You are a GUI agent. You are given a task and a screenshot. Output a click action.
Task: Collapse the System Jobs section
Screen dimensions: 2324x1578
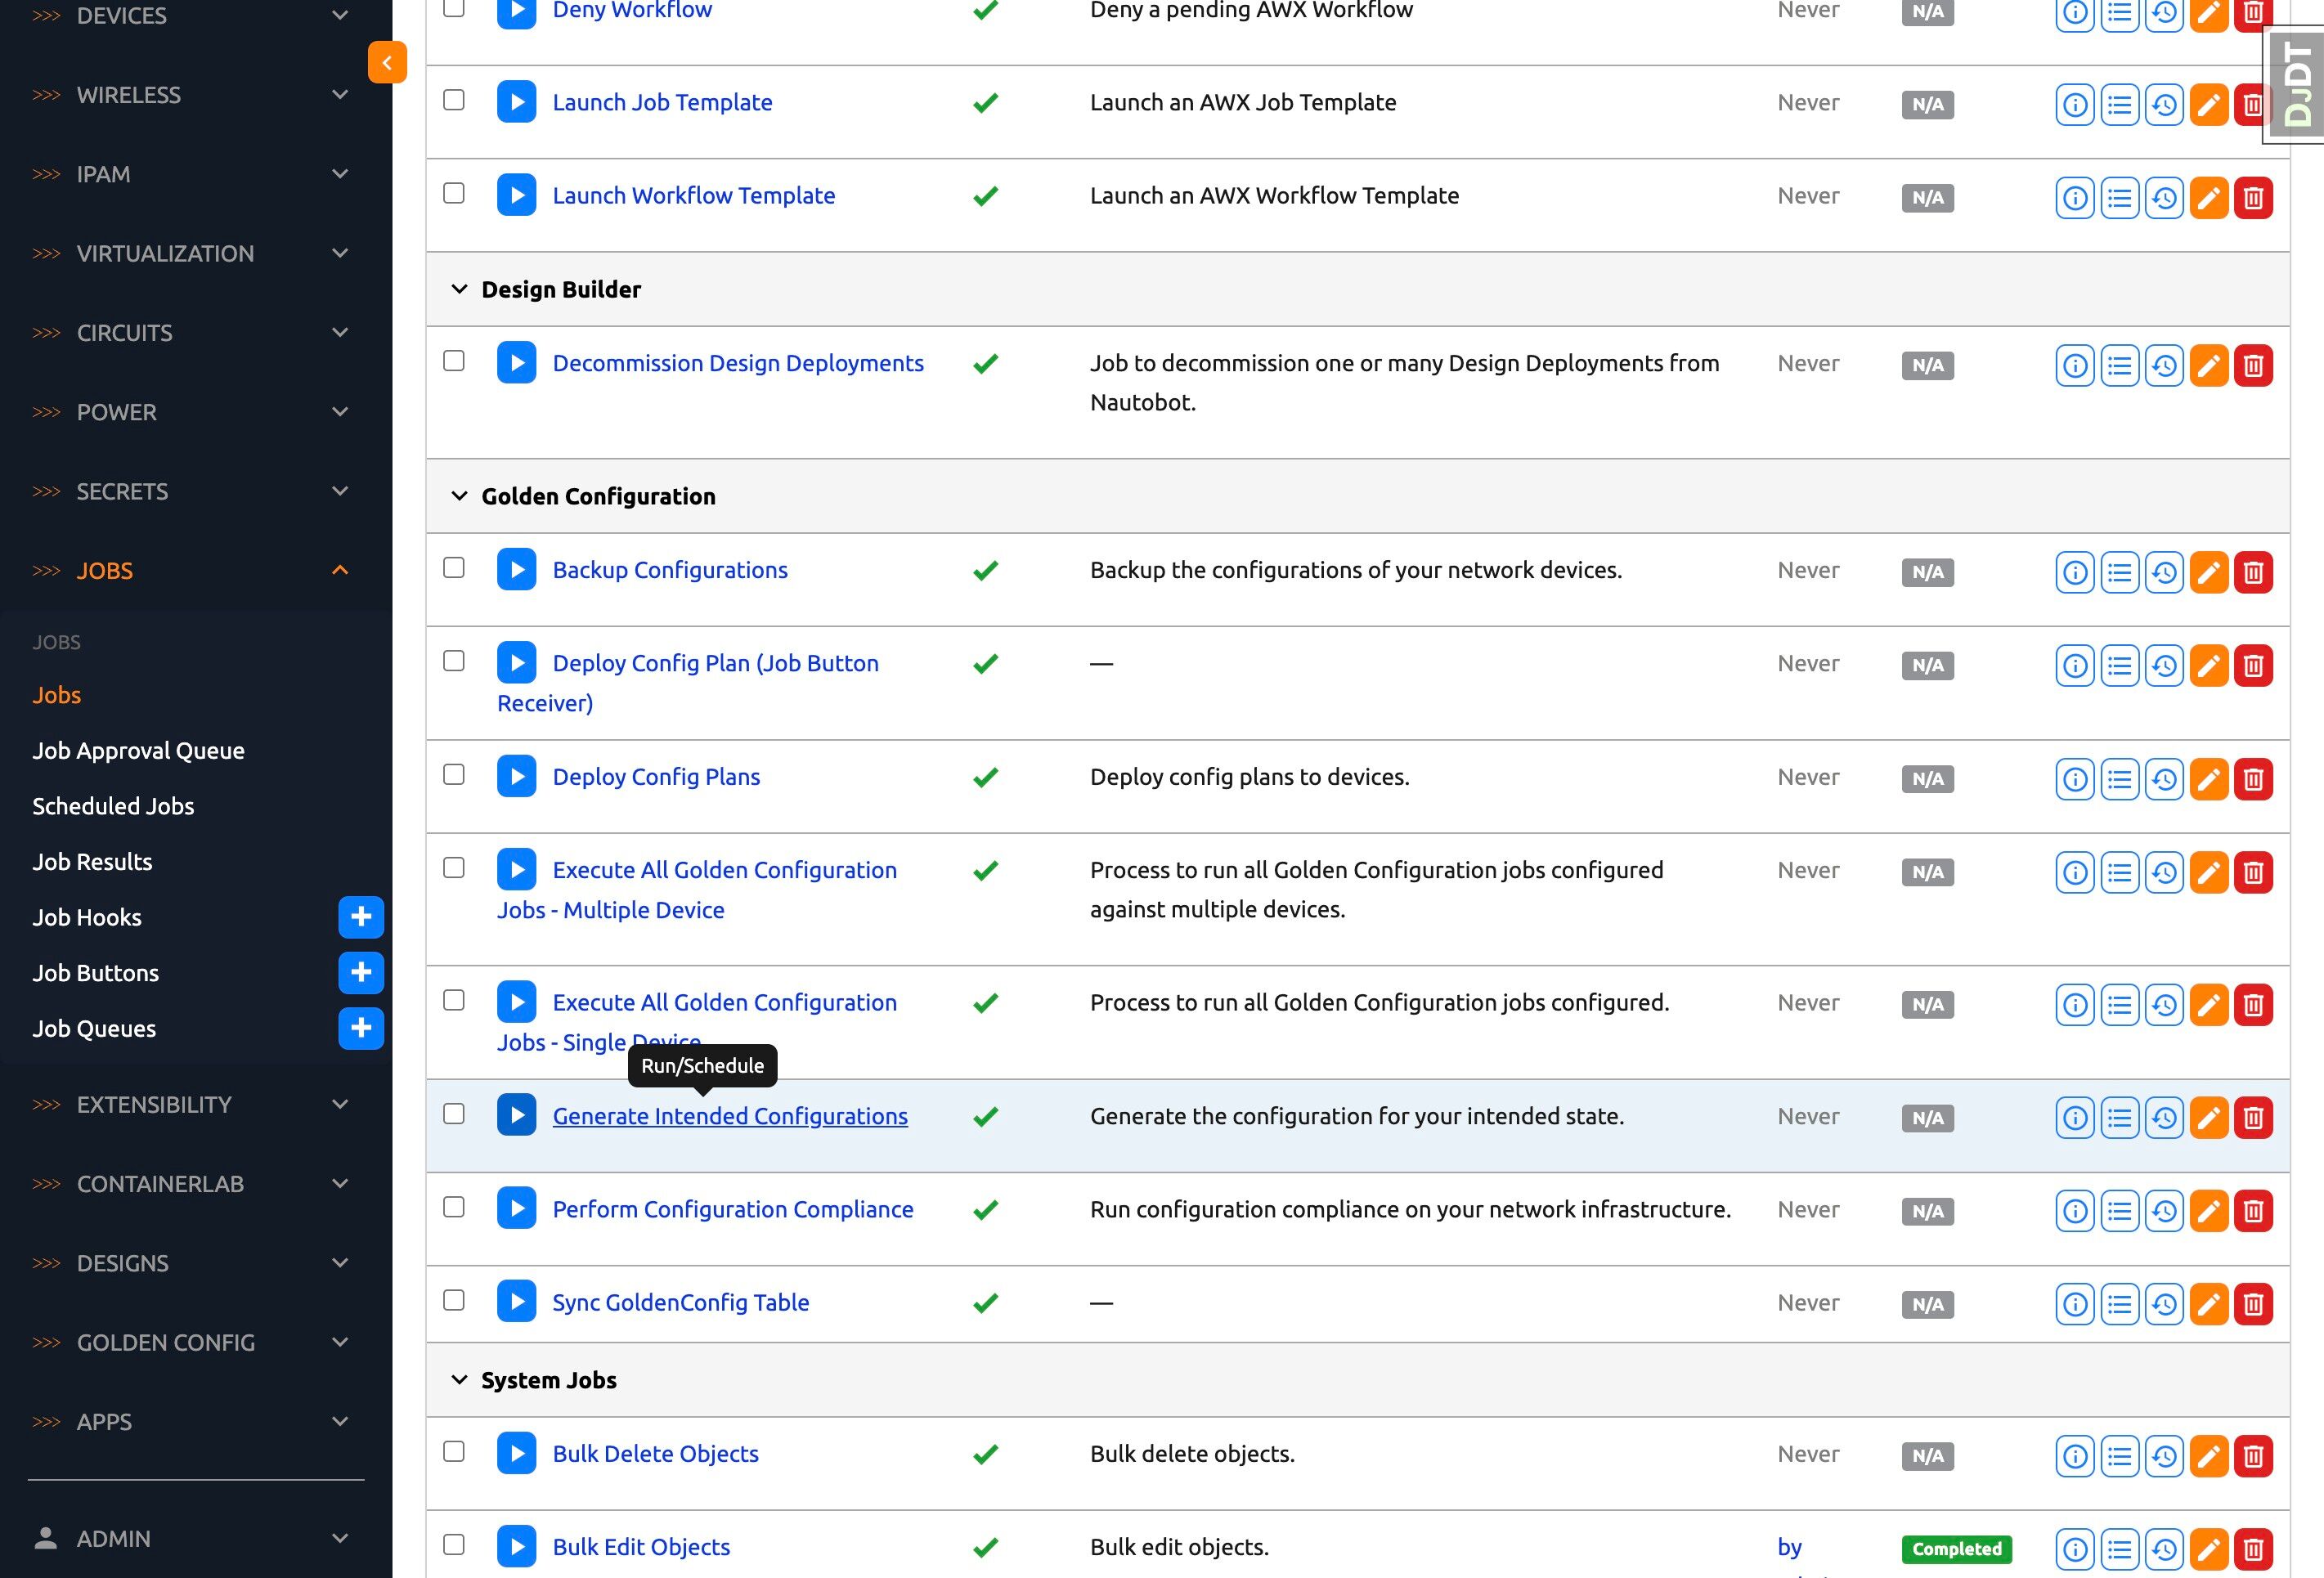pyautogui.click(x=459, y=1380)
